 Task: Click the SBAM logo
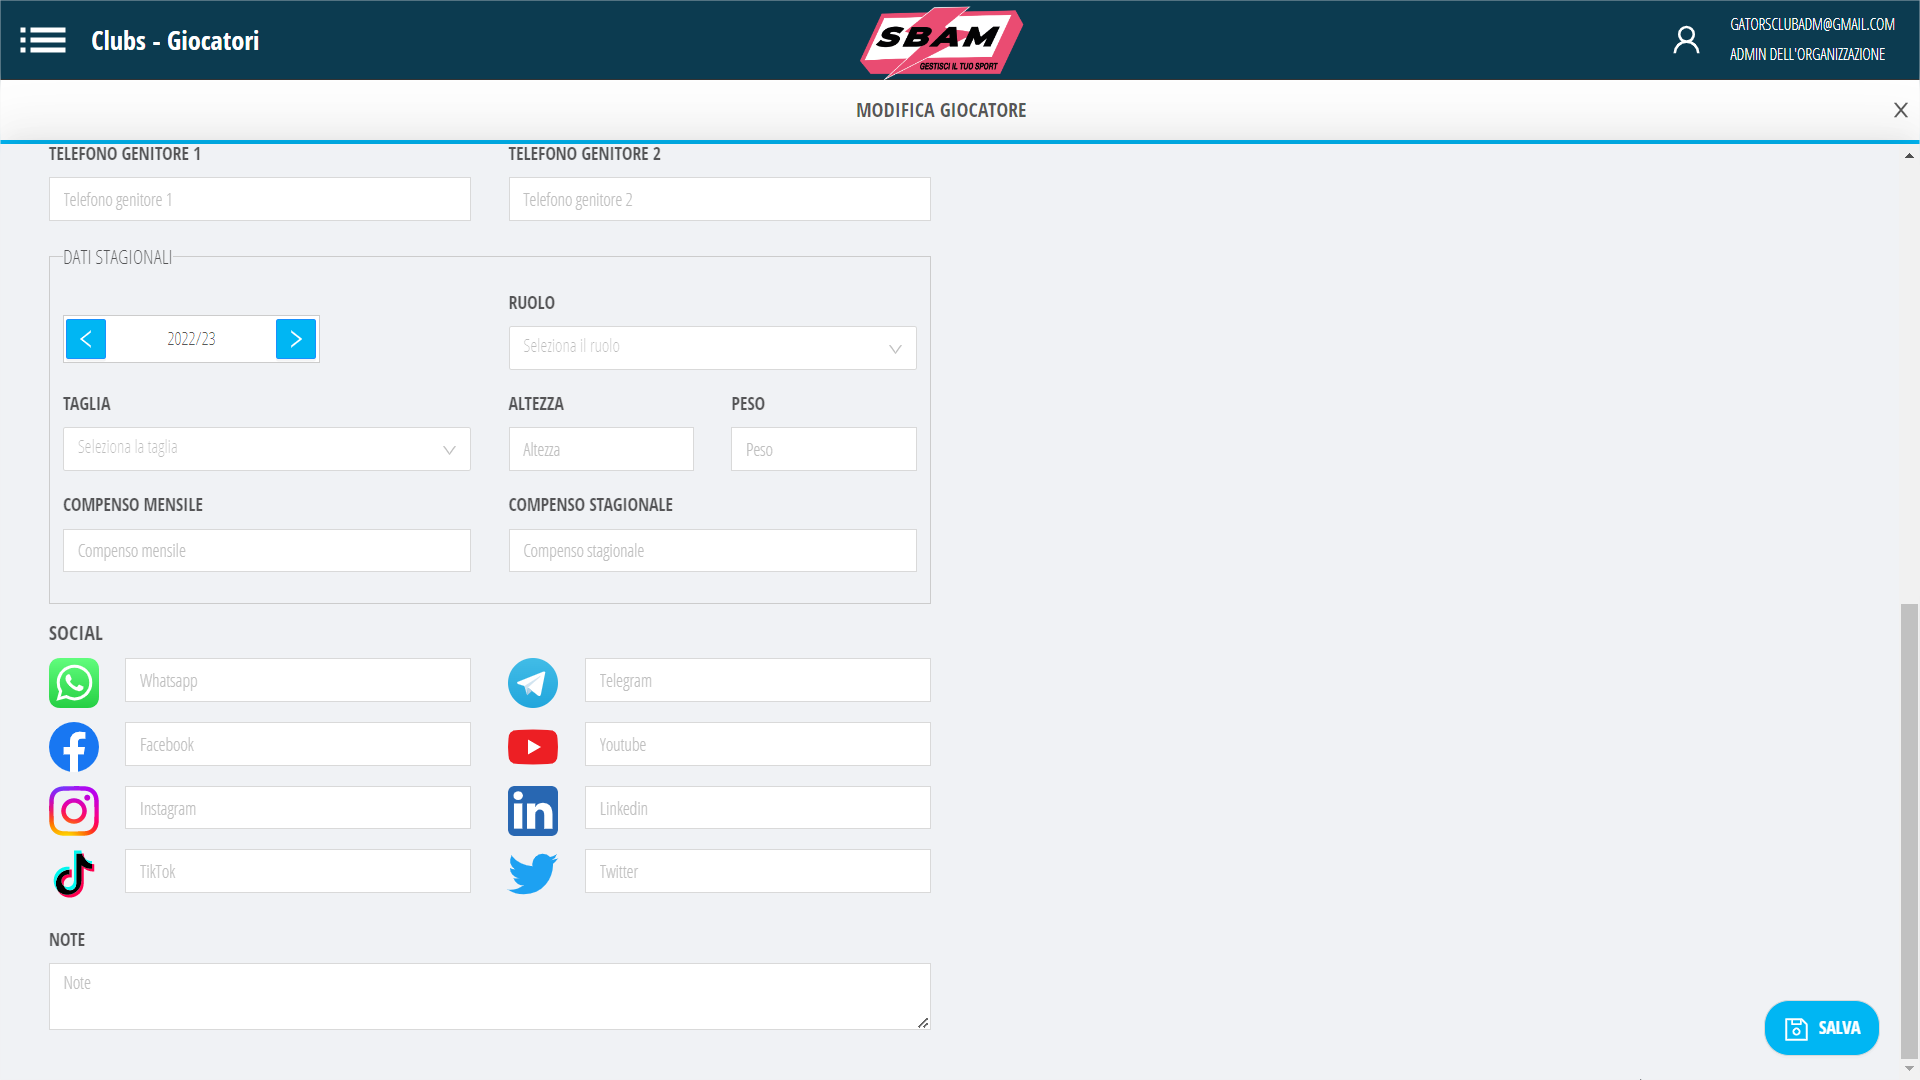[941, 42]
